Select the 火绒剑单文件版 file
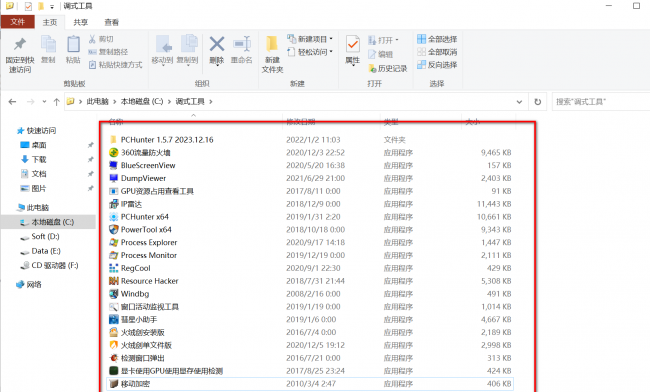 coord(141,345)
